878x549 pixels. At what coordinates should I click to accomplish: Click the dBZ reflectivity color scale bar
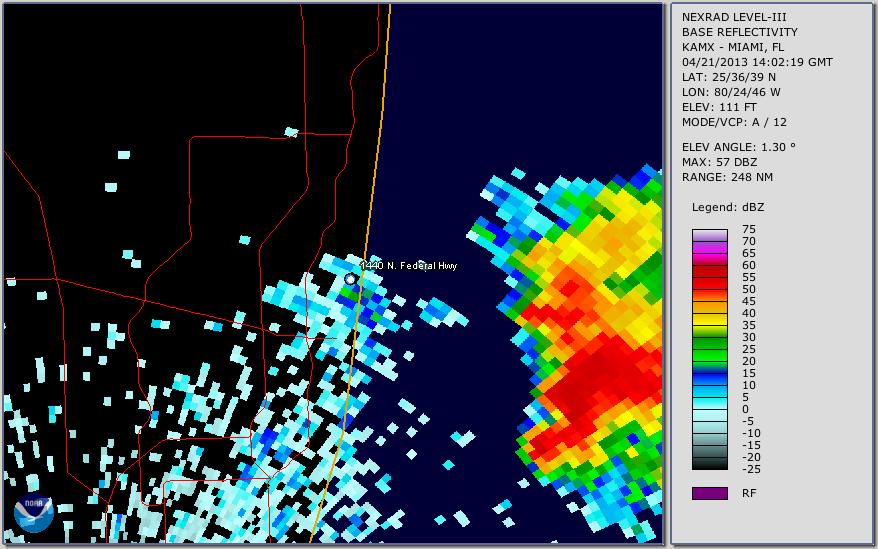coord(709,349)
